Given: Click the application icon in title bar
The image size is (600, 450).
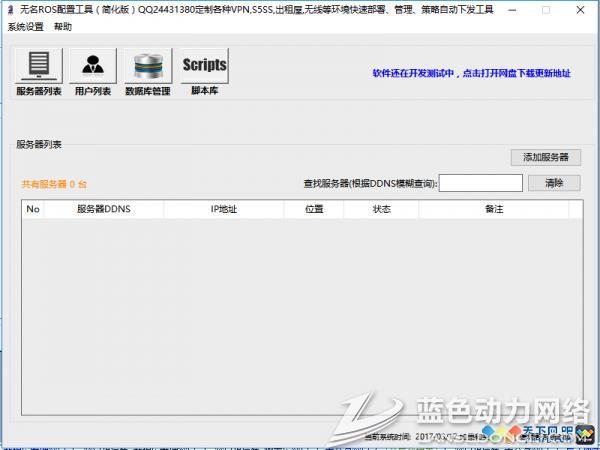Looking at the screenshot, I should point(10,9).
